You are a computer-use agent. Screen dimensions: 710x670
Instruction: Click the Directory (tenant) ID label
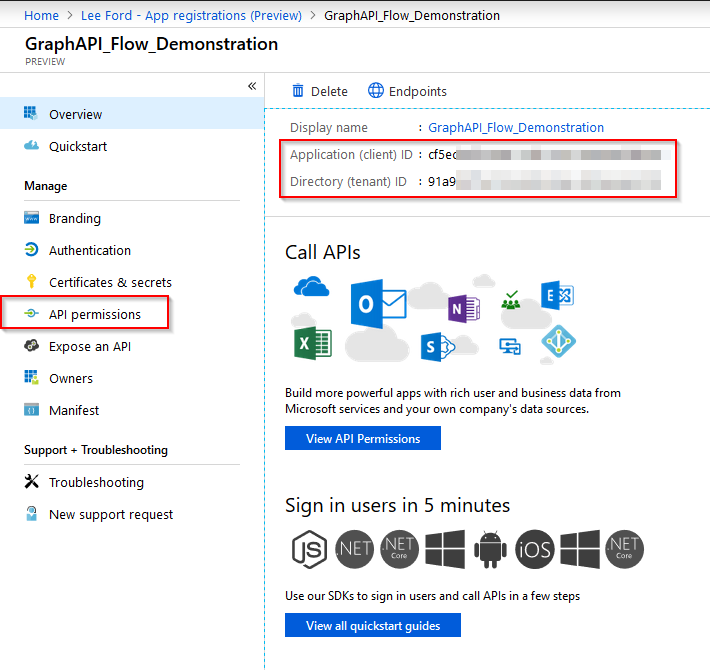(x=348, y=182)
